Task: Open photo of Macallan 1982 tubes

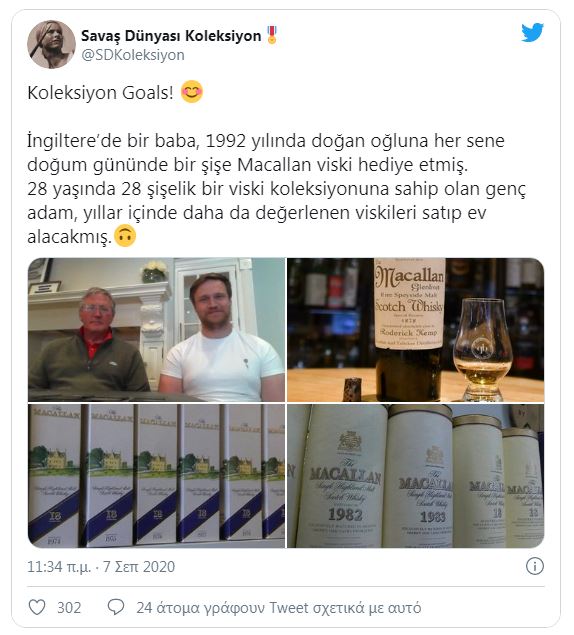Action: (416, 476)
